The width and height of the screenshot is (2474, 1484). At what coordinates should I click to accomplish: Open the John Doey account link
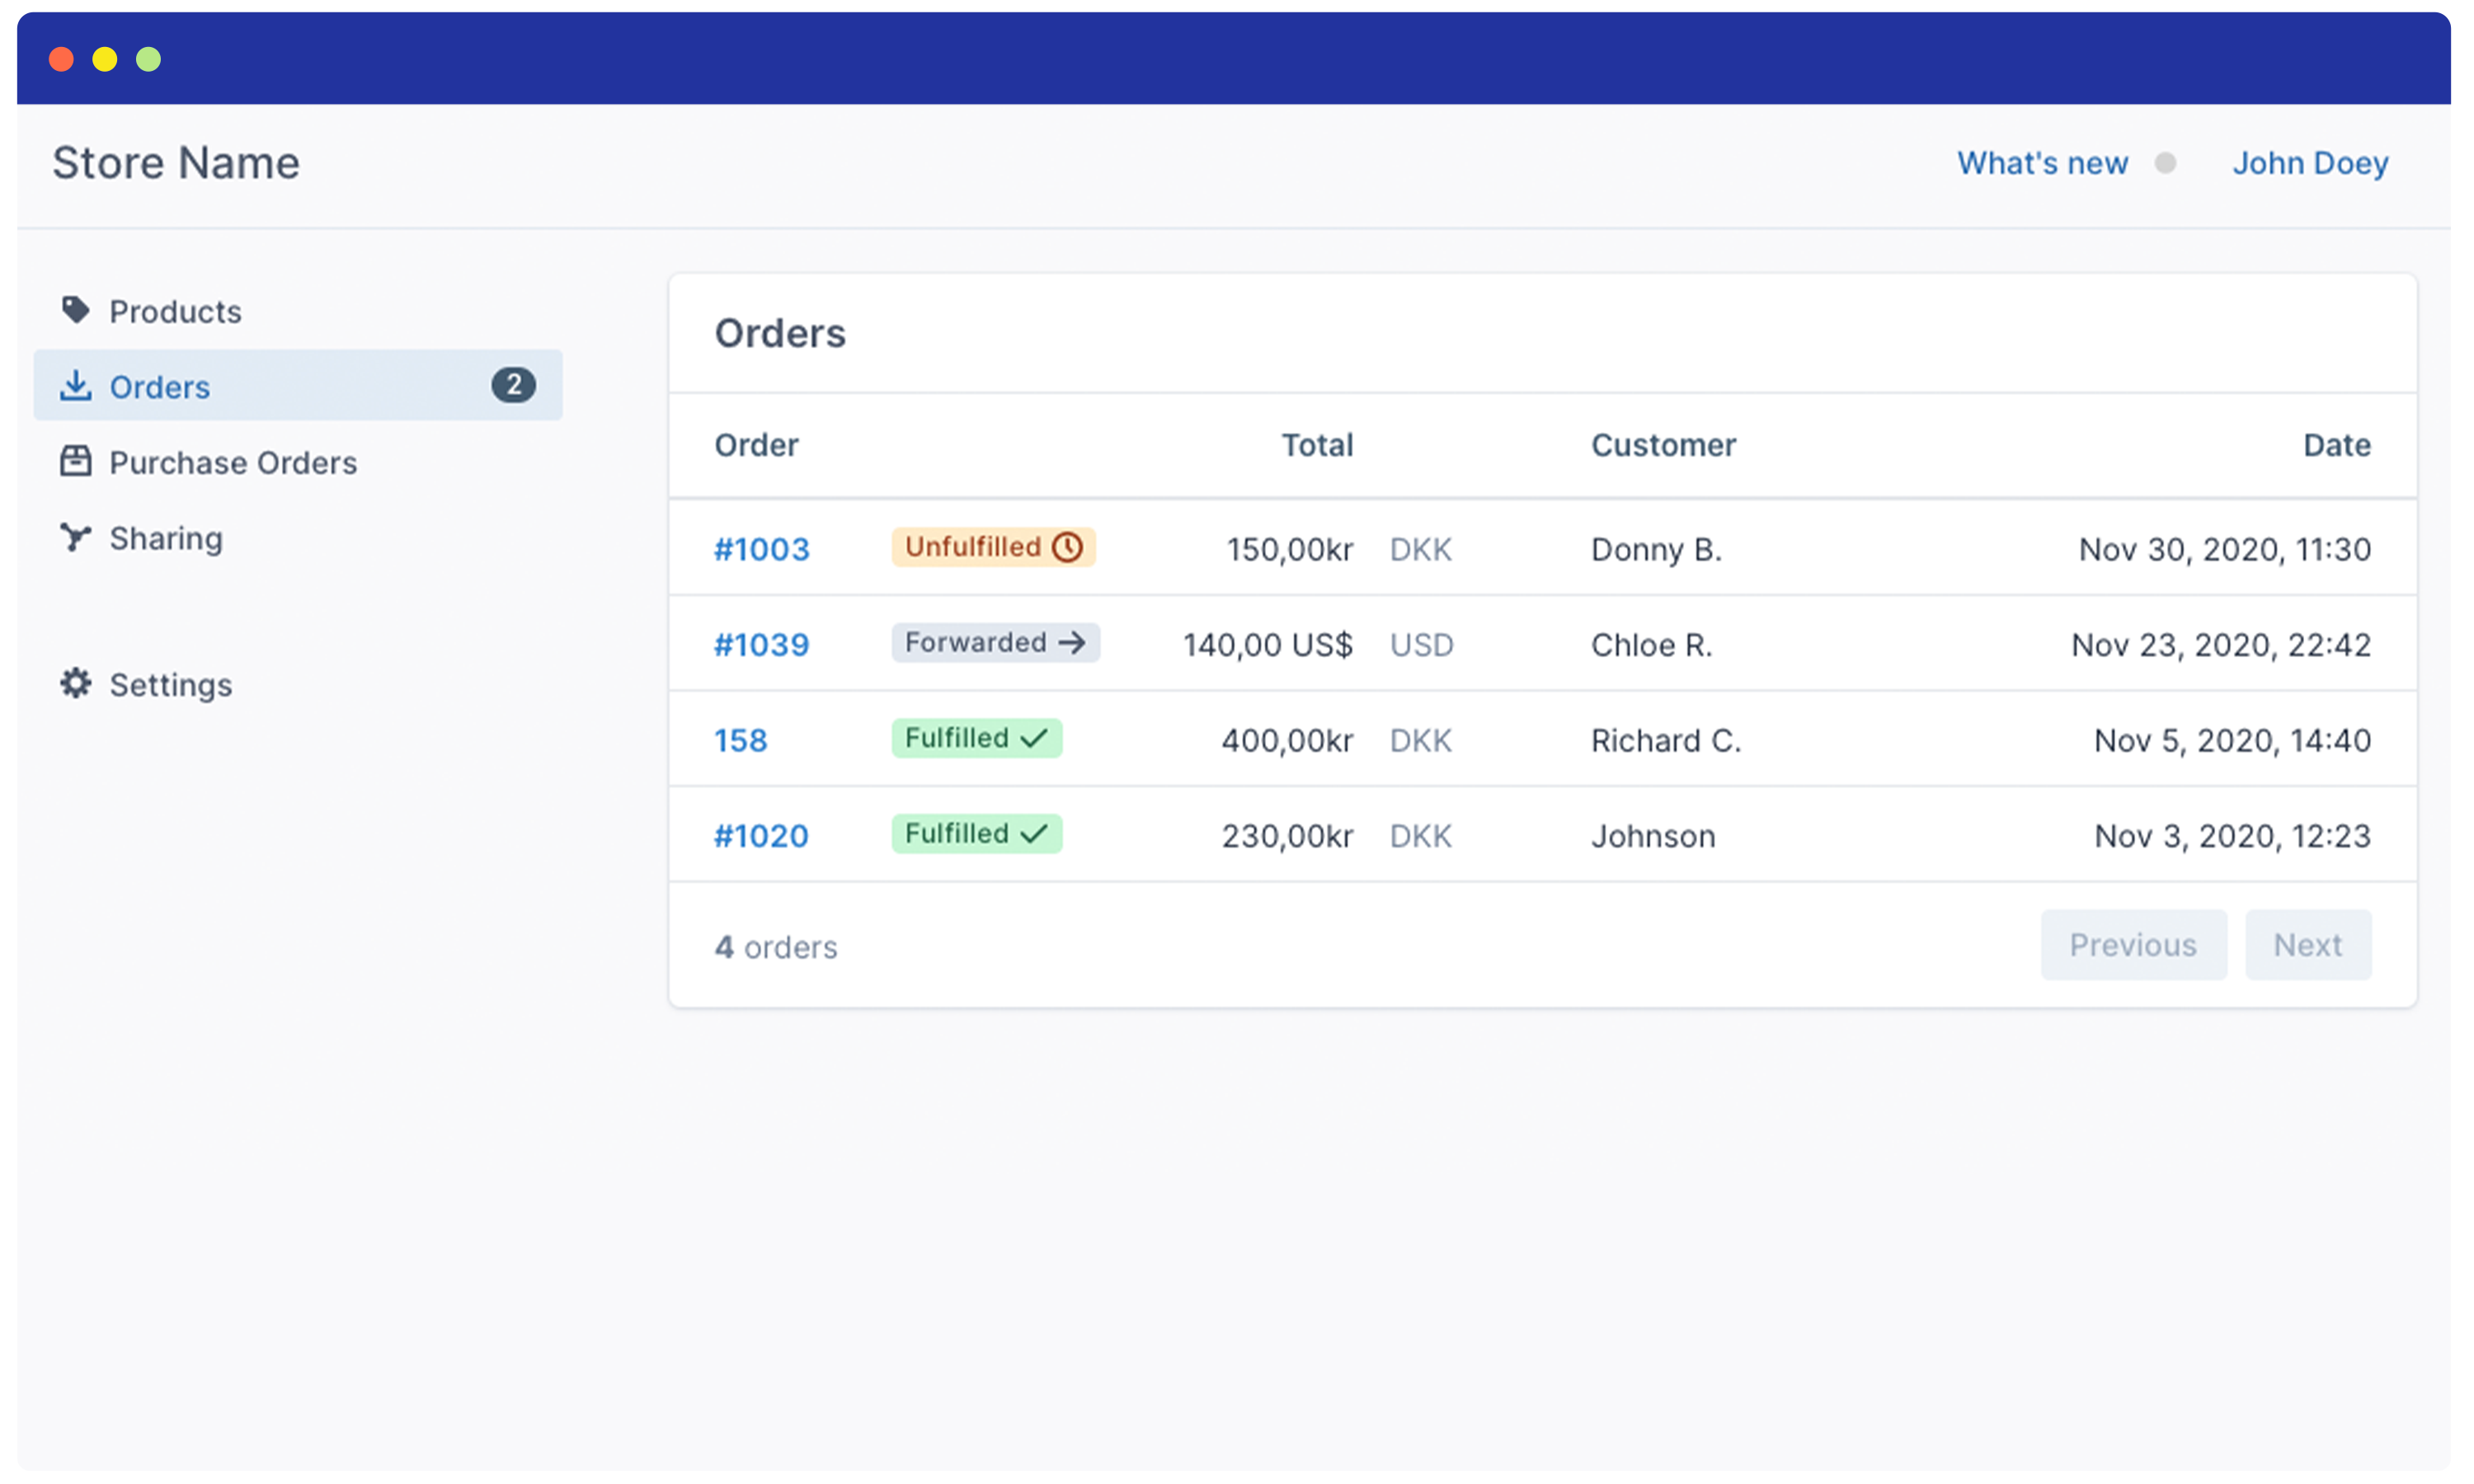(2310, 163)
